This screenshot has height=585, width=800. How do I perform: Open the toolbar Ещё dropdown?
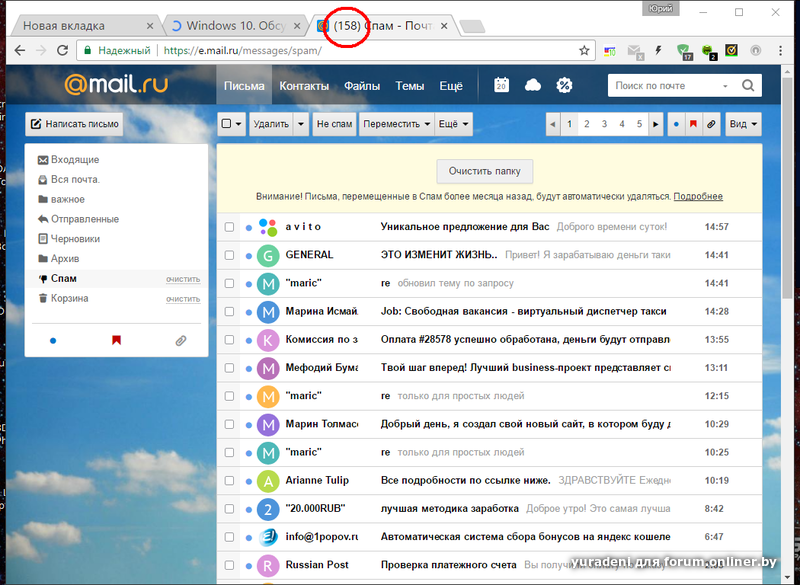point(454,124)
